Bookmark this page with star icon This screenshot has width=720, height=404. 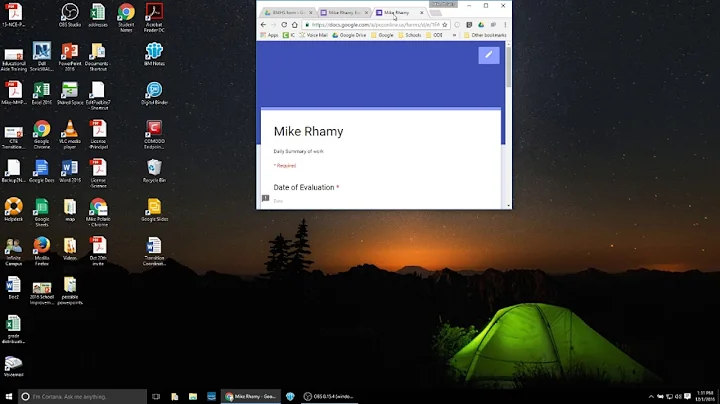(x=444, y=25)
